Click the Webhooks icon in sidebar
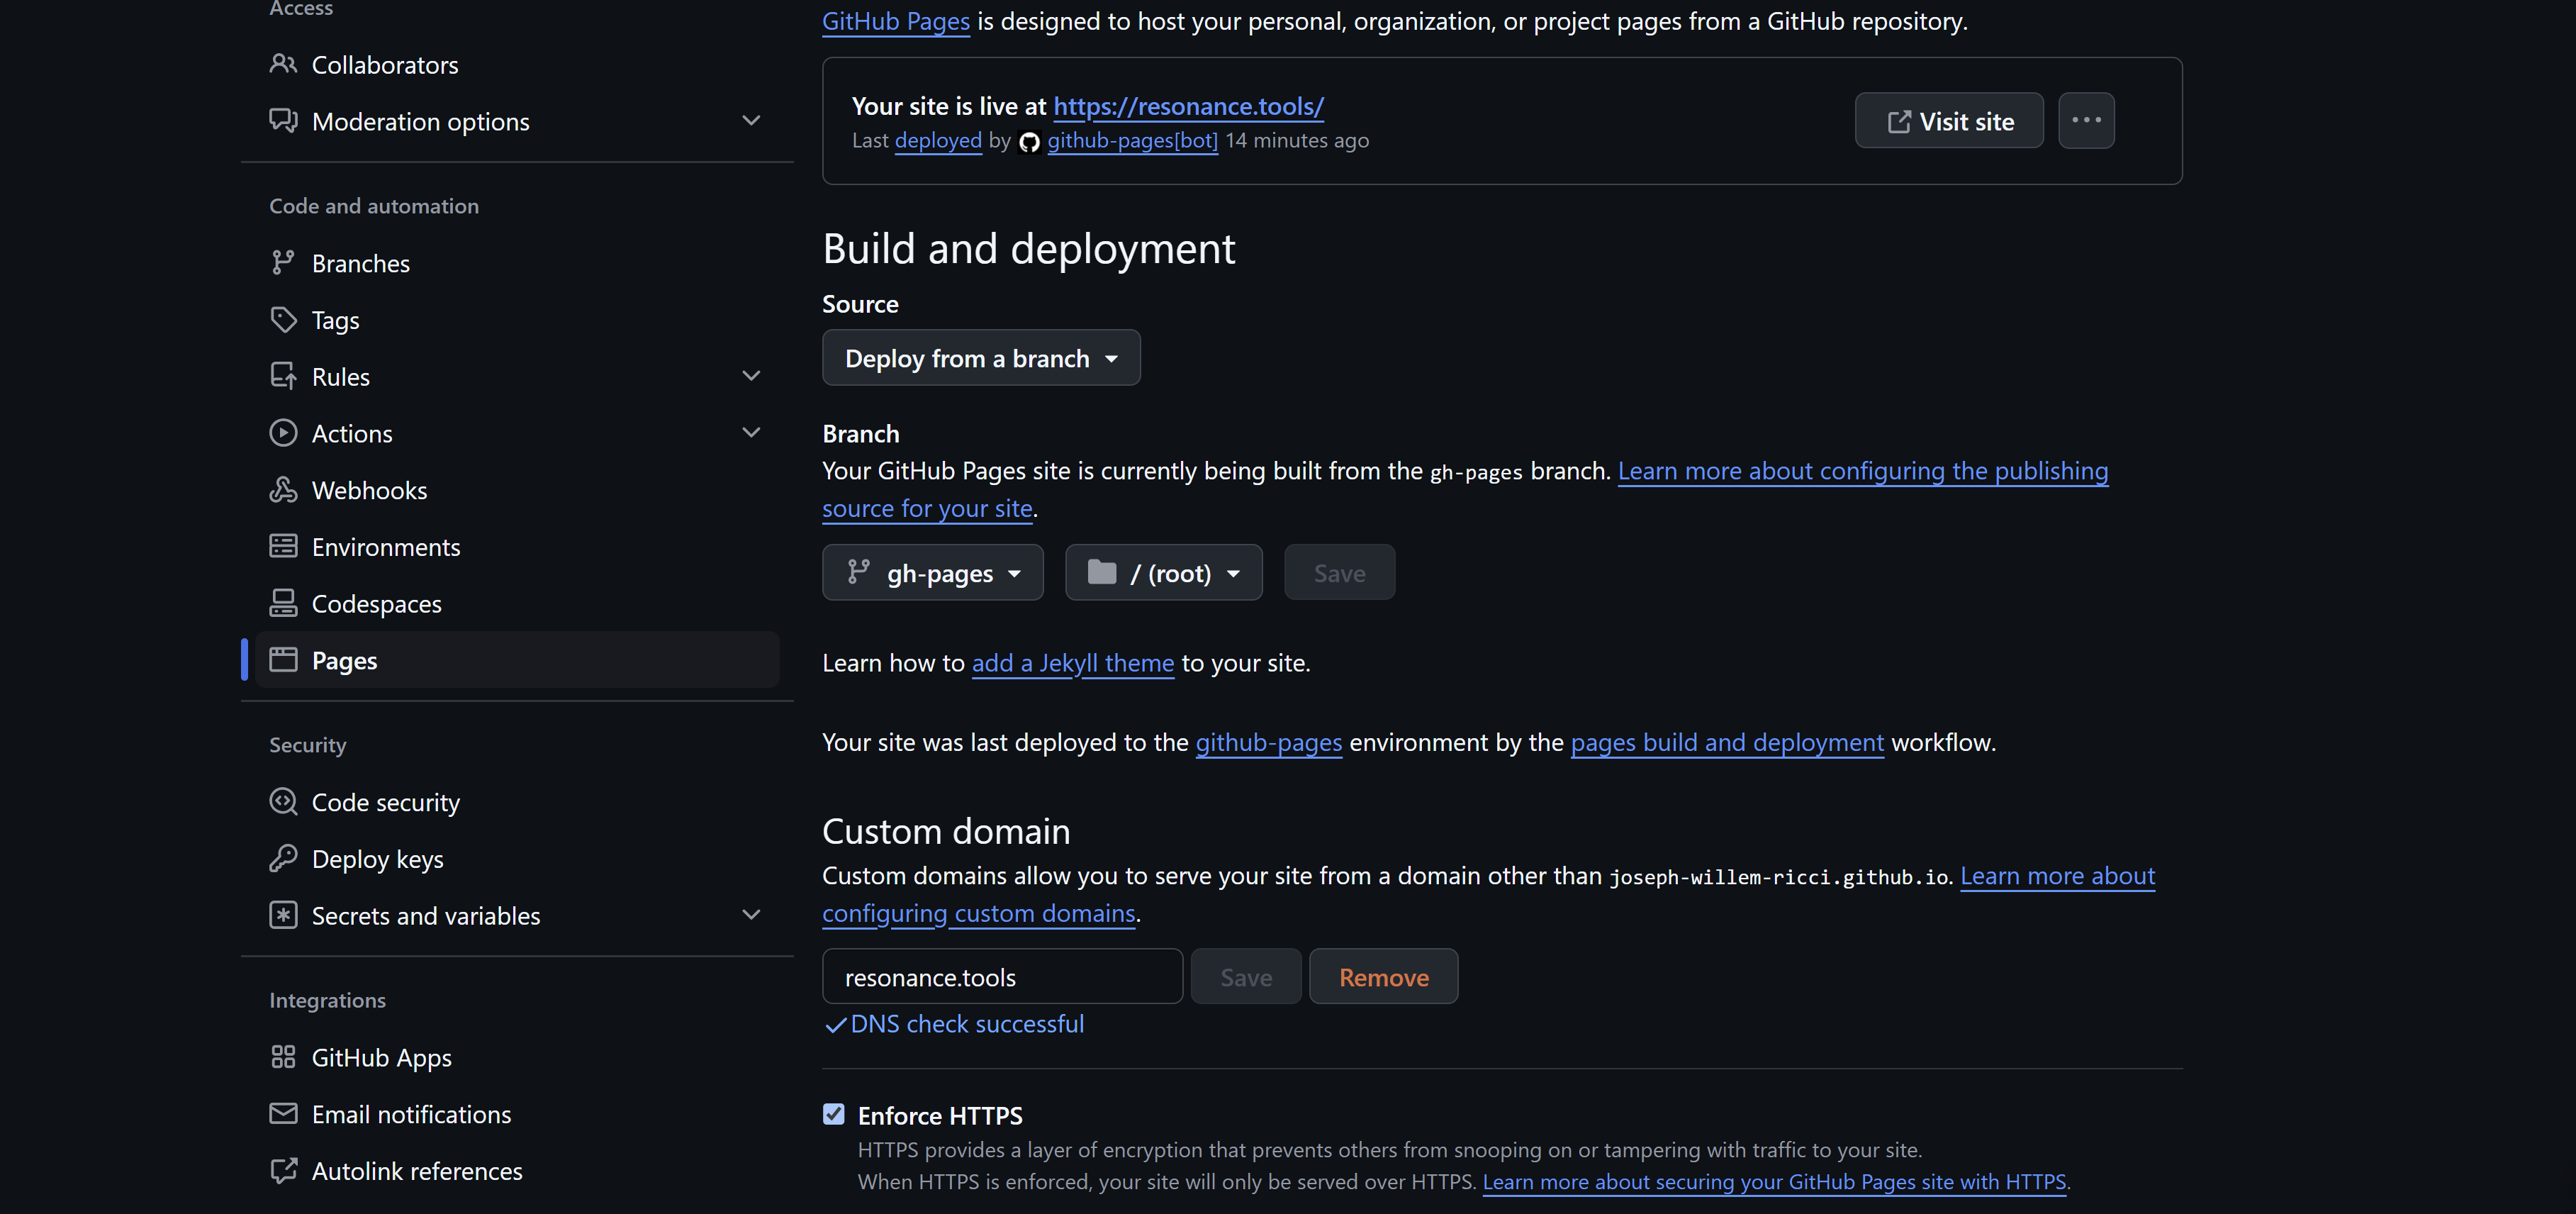 point(283,489)
